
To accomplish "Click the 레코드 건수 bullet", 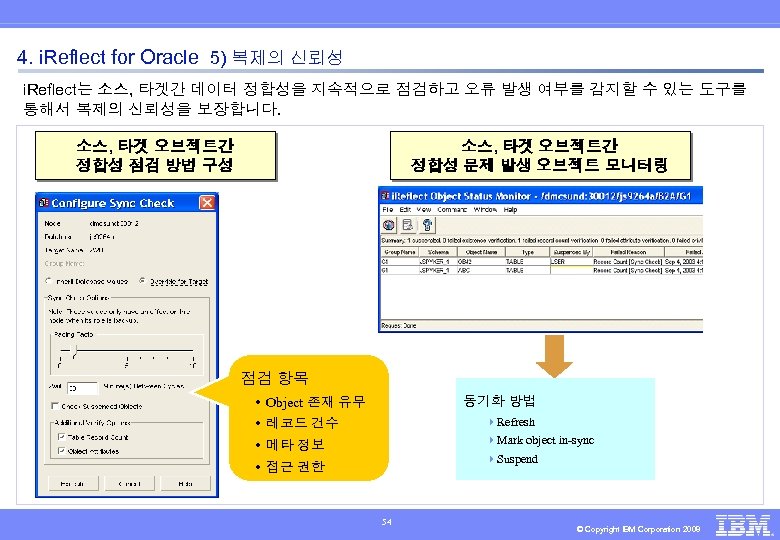I will point(302,423).
